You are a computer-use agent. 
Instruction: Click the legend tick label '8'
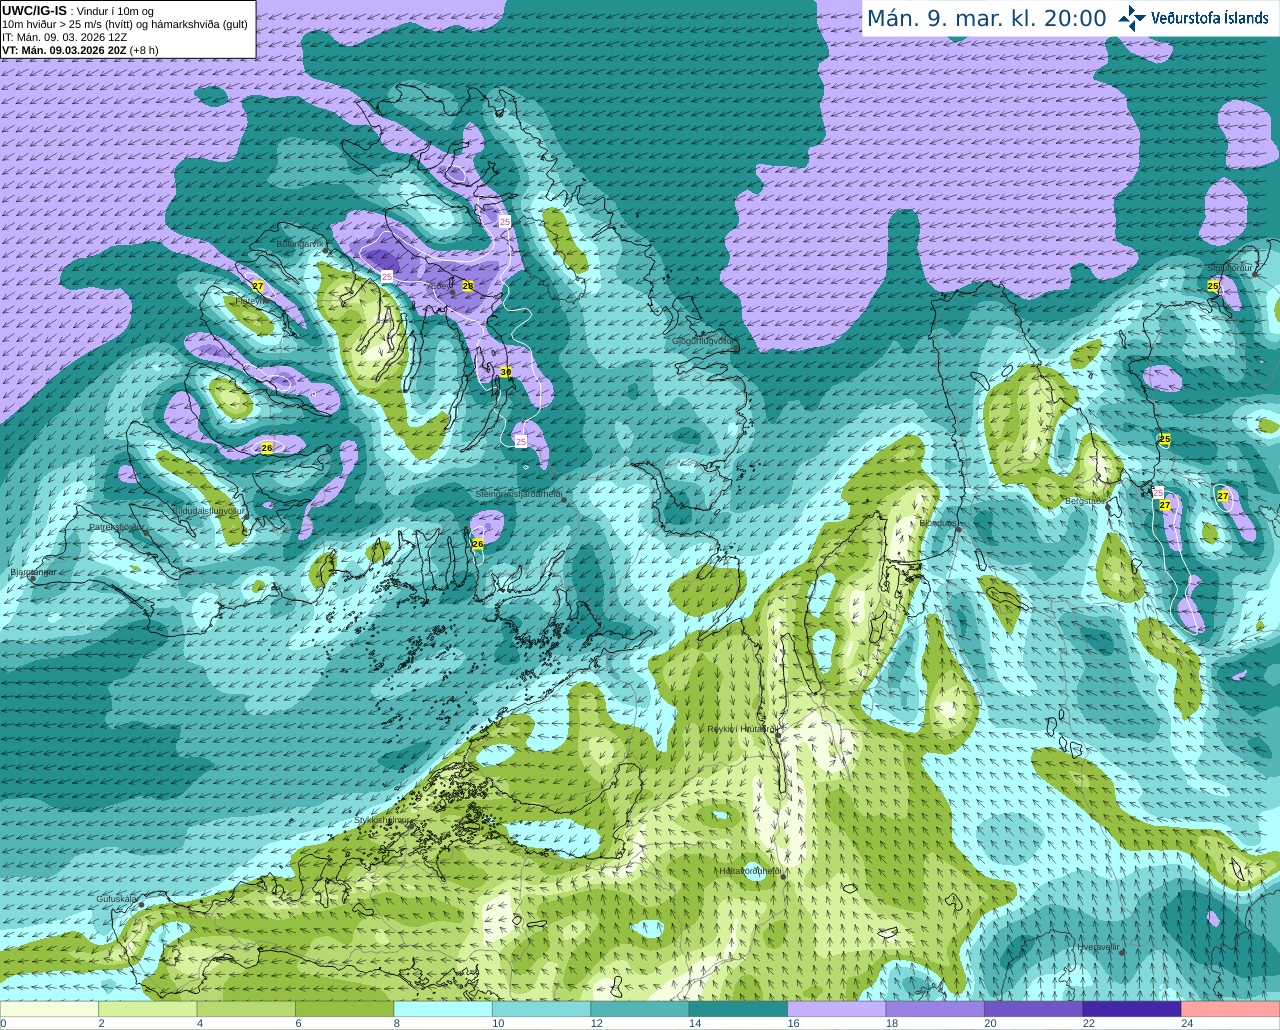click(397, 1023)
